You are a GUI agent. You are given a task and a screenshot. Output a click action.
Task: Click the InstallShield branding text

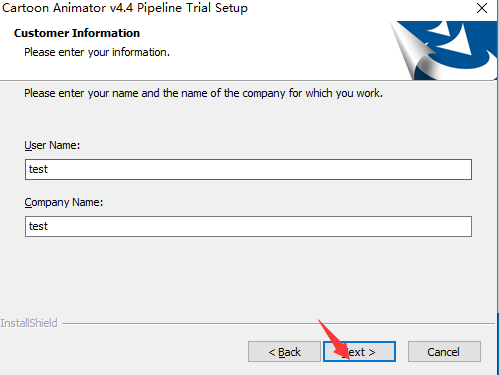tap(29, 323)
